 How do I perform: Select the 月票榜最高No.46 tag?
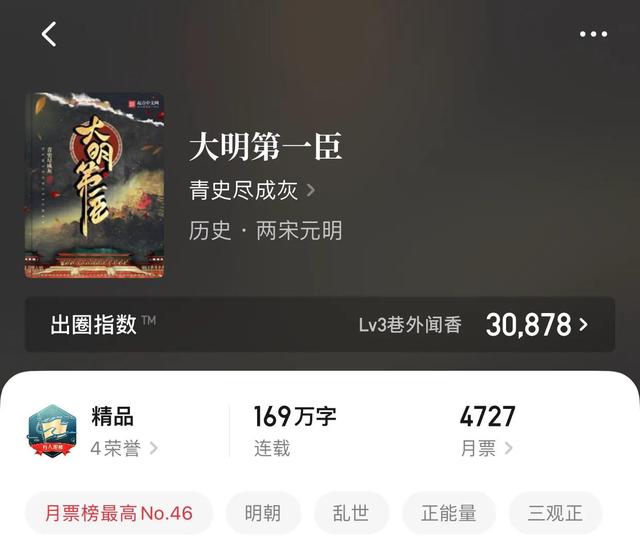tap(119, 513)
